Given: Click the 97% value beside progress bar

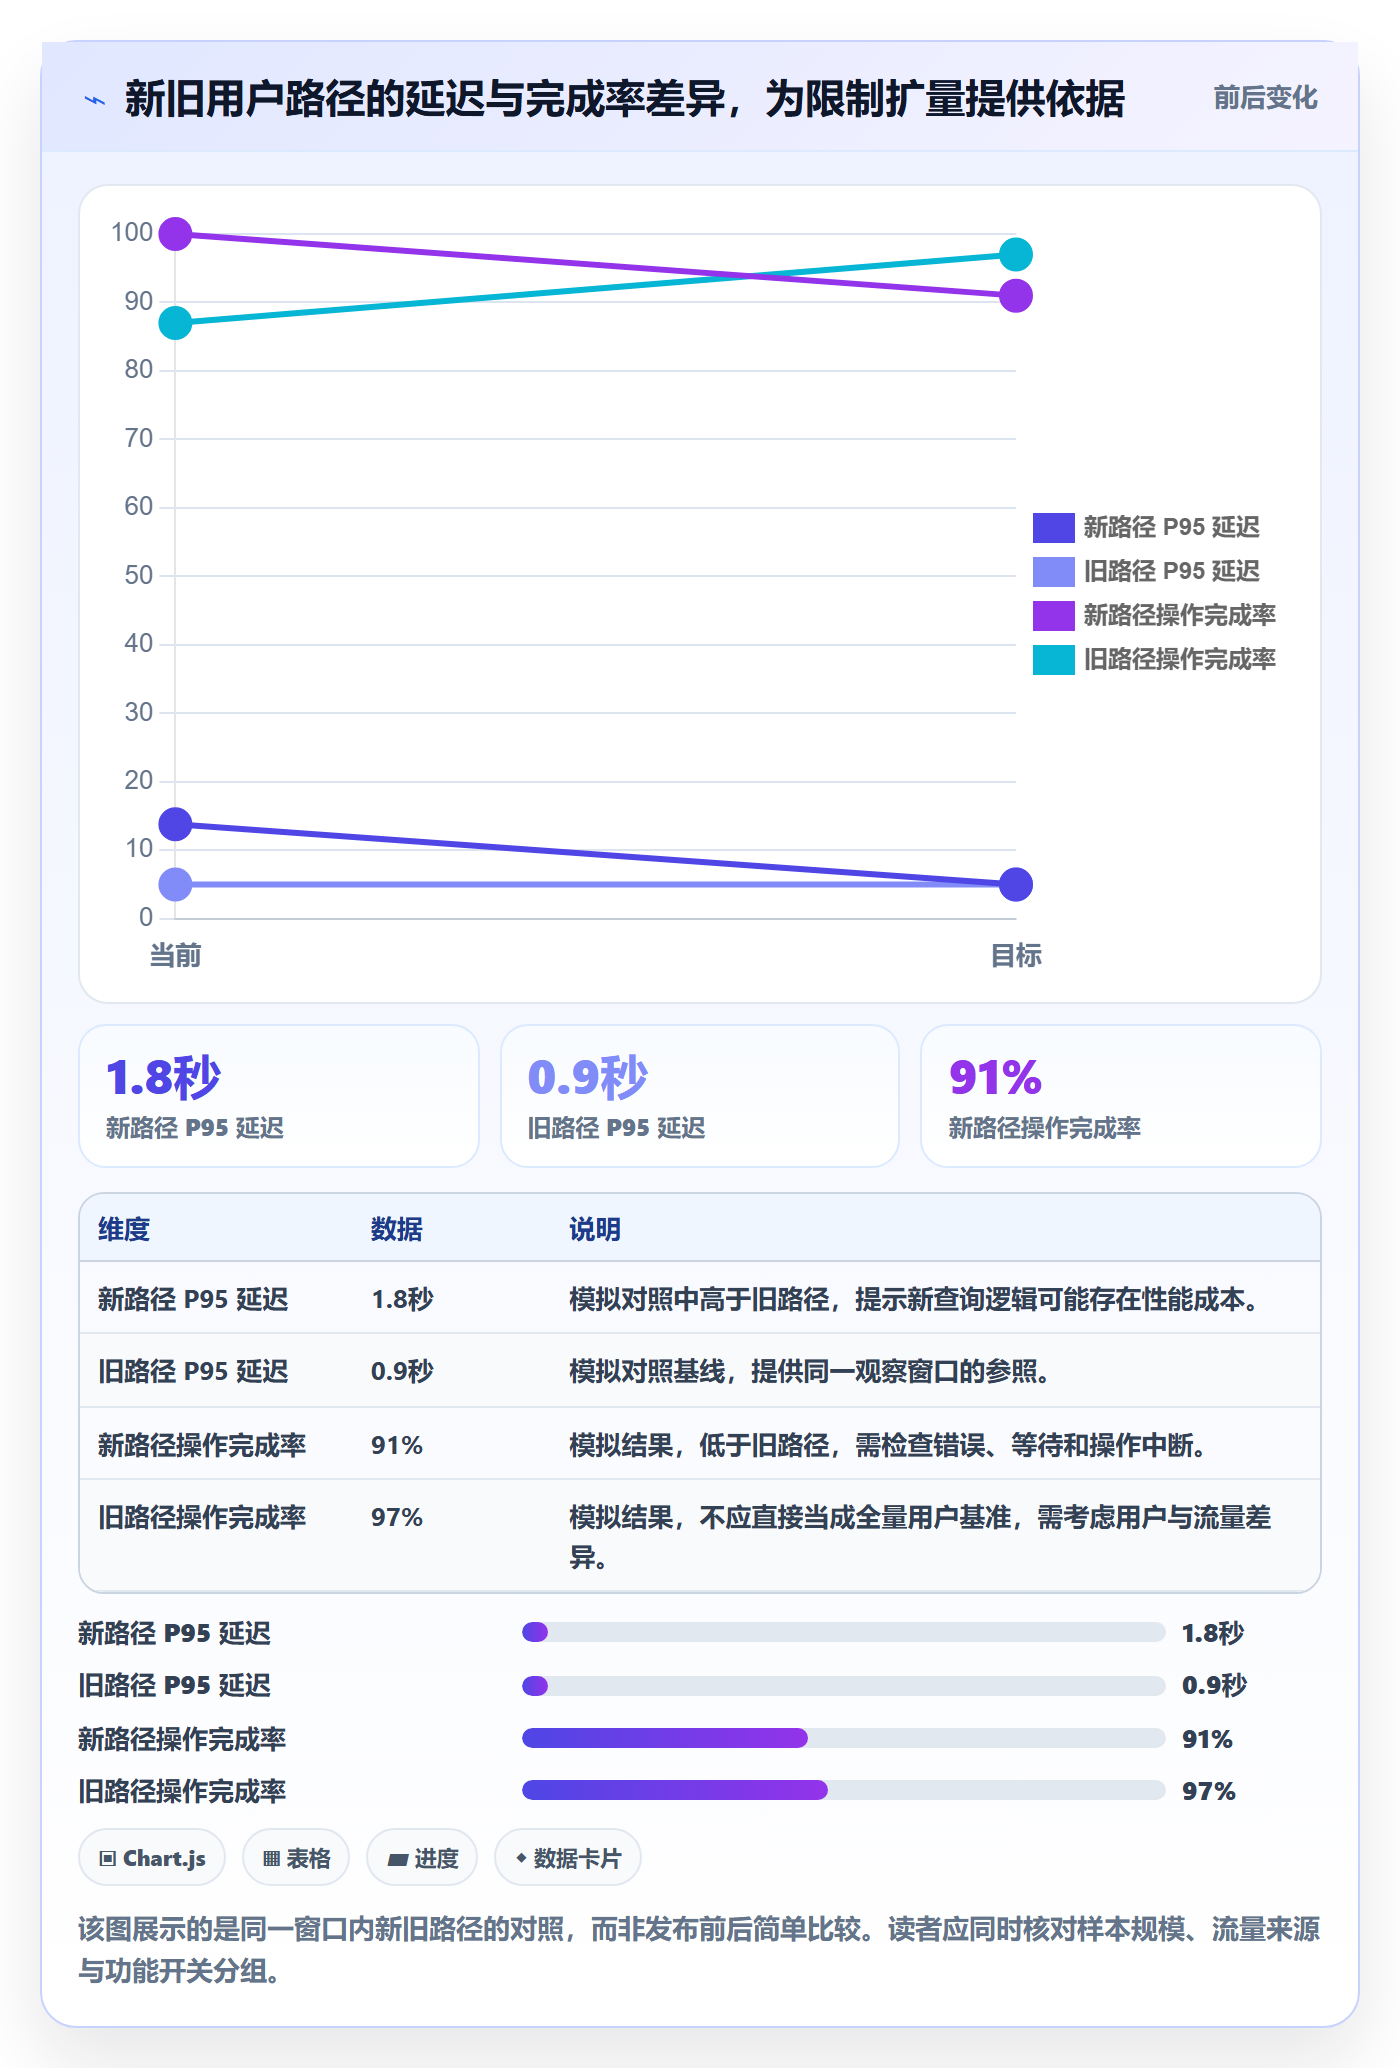Looking at the screenshot, I should [1209, 1791].
